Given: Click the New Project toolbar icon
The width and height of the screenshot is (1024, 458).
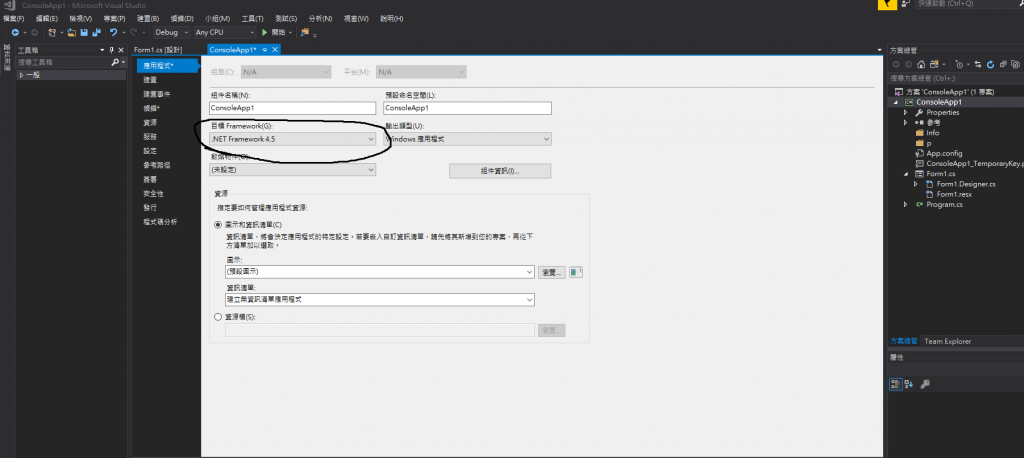Looking at the screenshot, I should [52, 33].
